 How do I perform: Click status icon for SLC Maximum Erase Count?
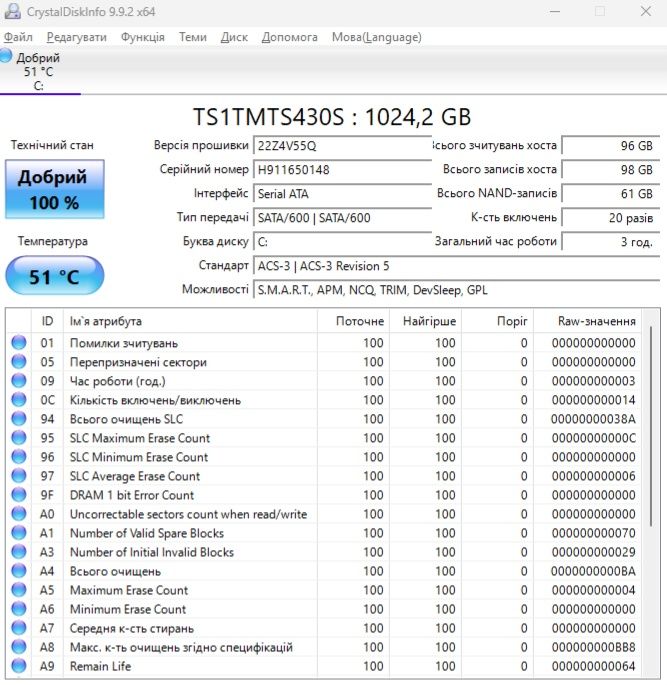coord(19,438)
